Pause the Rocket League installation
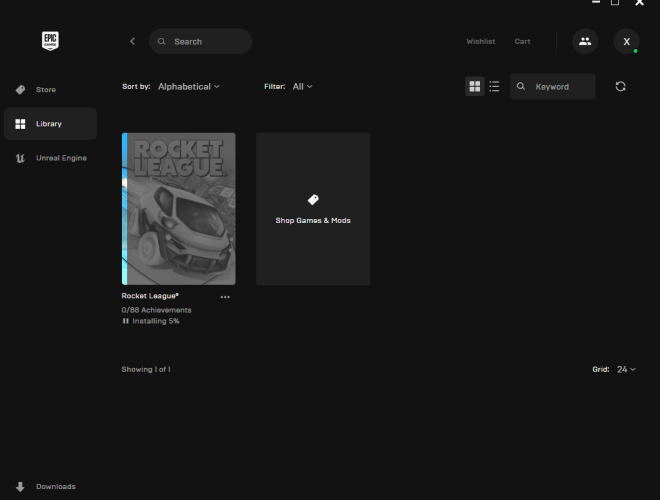The image size is (660, 500). click(125, 321)
